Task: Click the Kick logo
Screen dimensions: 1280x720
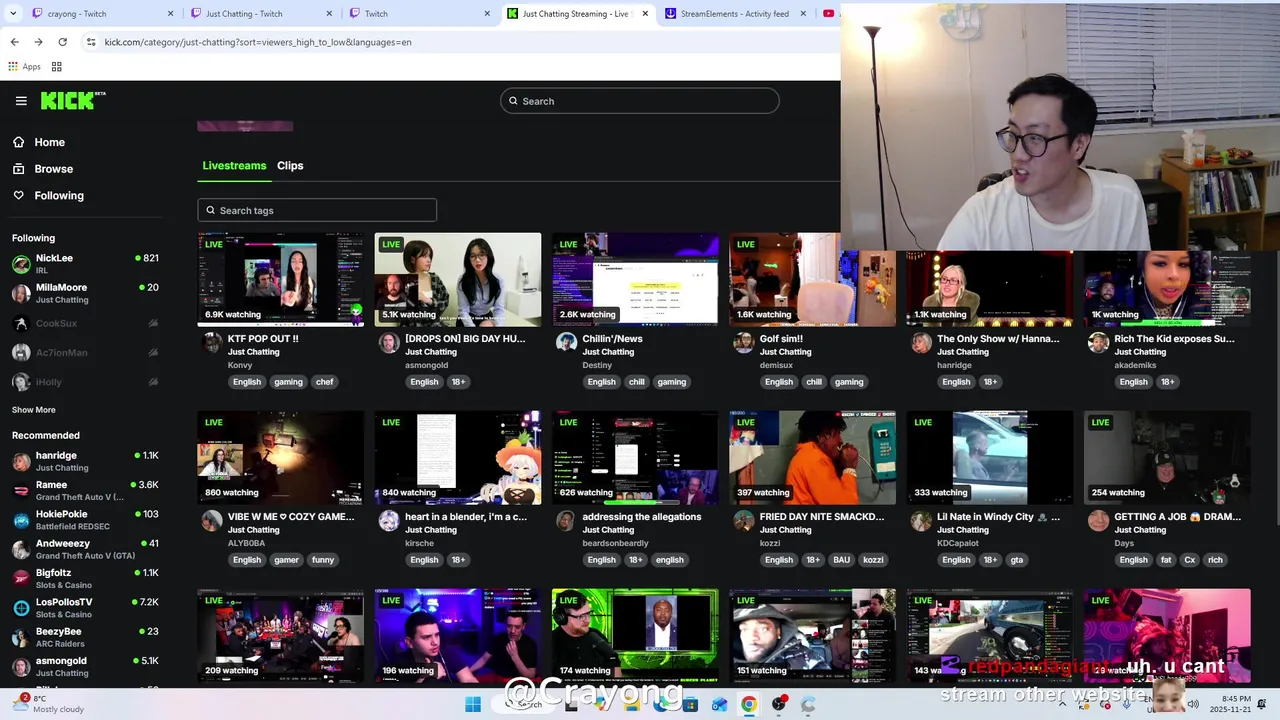Action: (72, 100)
